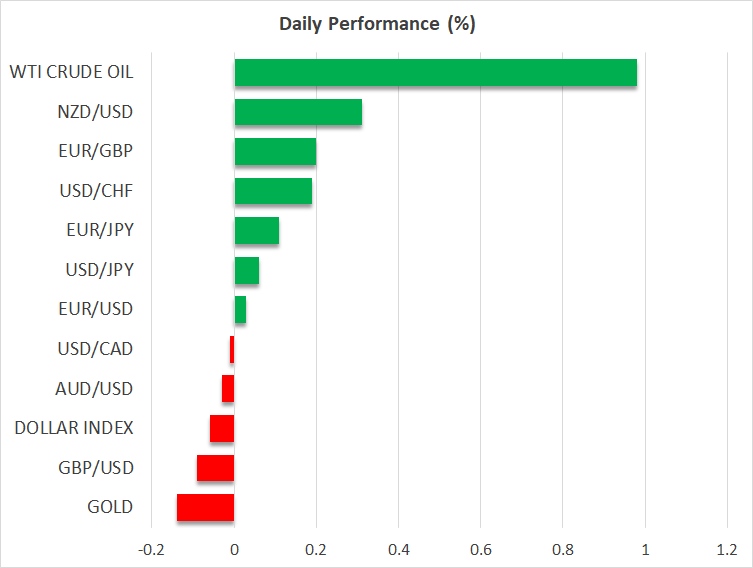The width and height of the screenshot is (753, 568).
Task: Select the WTI Crude Oil green bar
Action: tap(435, 73)
